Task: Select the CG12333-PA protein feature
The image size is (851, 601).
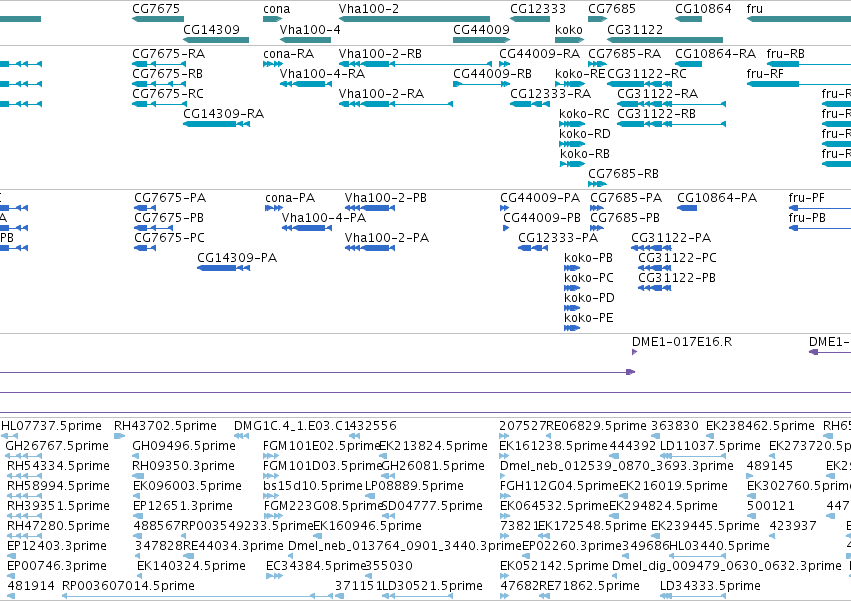Action: click(x=533, y=248)
